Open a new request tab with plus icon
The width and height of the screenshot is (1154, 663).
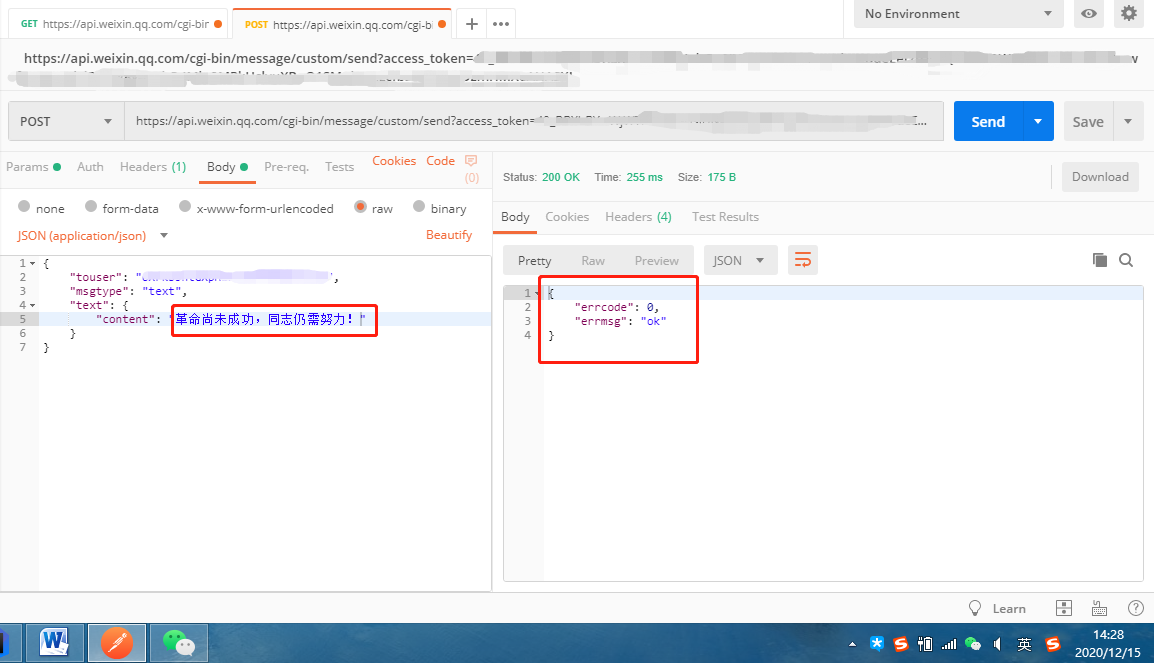pos(472,24)
